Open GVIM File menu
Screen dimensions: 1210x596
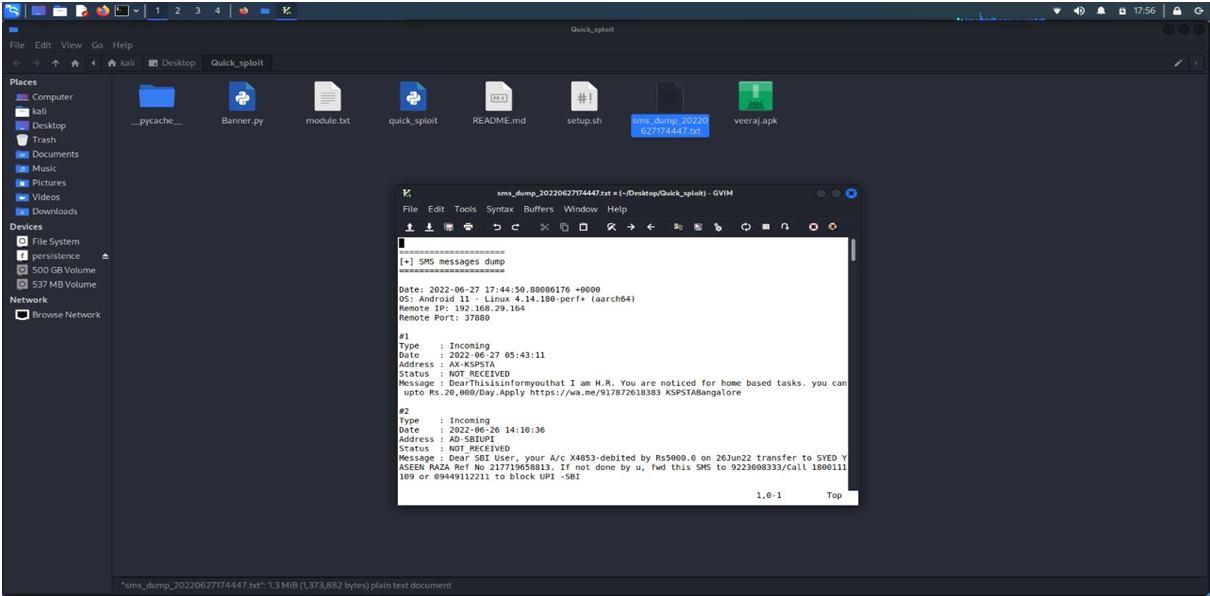410,209
